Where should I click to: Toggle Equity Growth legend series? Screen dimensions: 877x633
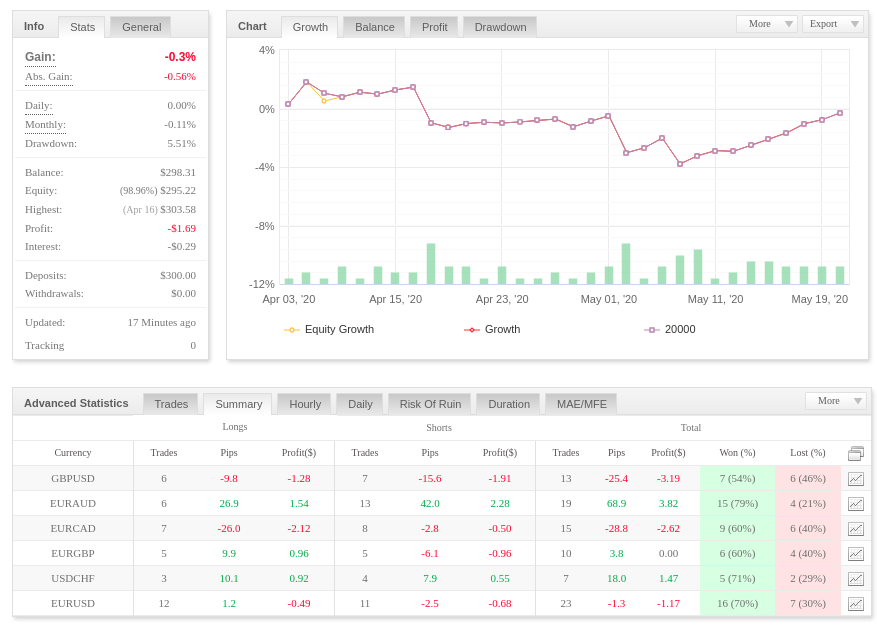click(329, 329)
